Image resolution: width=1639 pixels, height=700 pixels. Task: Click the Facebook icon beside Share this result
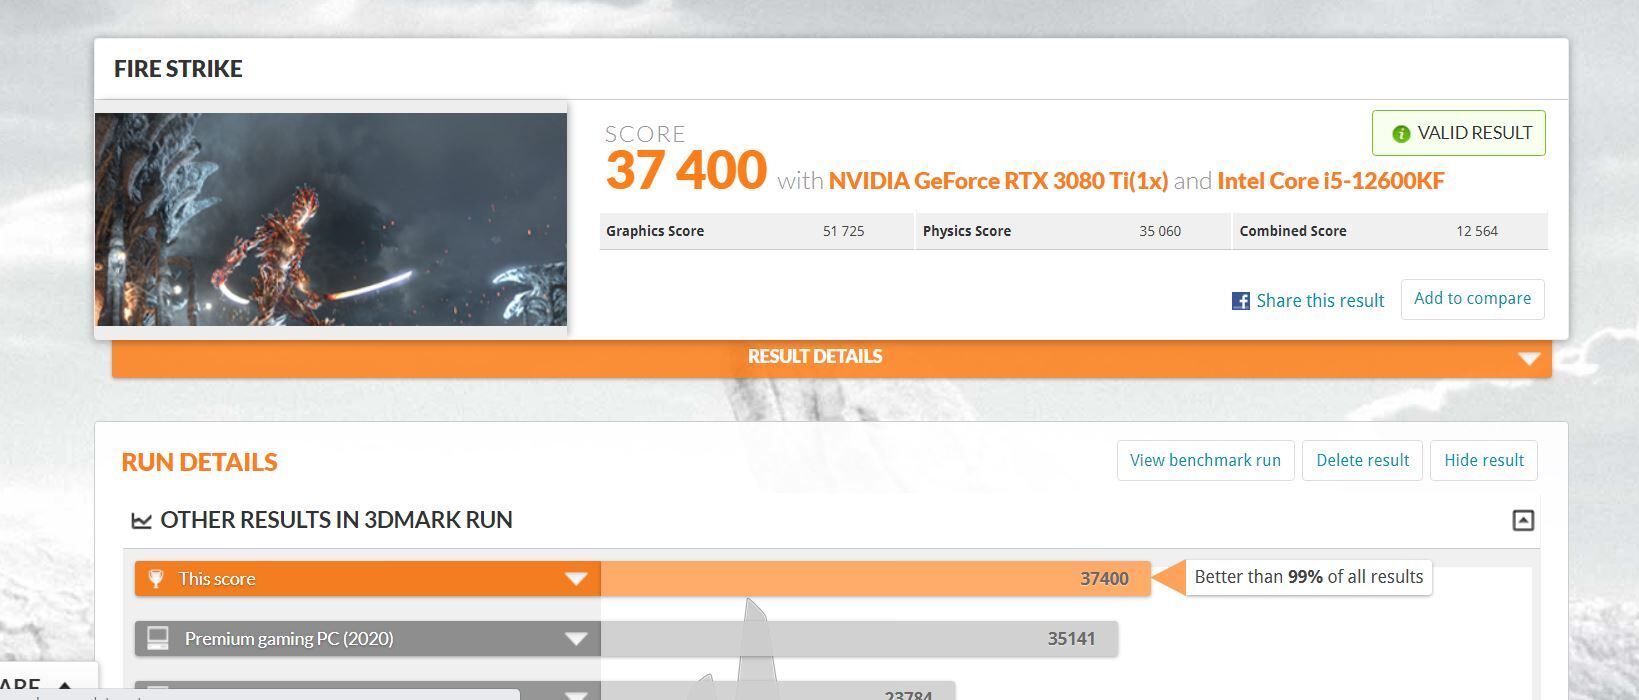point(1240,301)
